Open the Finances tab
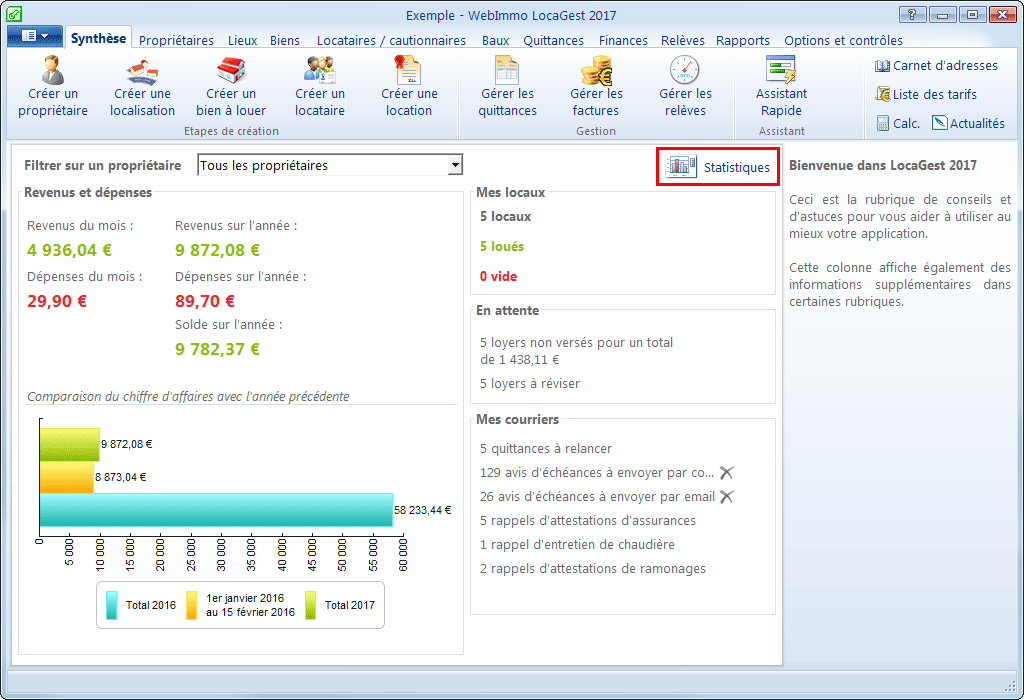Viewport: 1024px width, 700px height. point(623,40)
